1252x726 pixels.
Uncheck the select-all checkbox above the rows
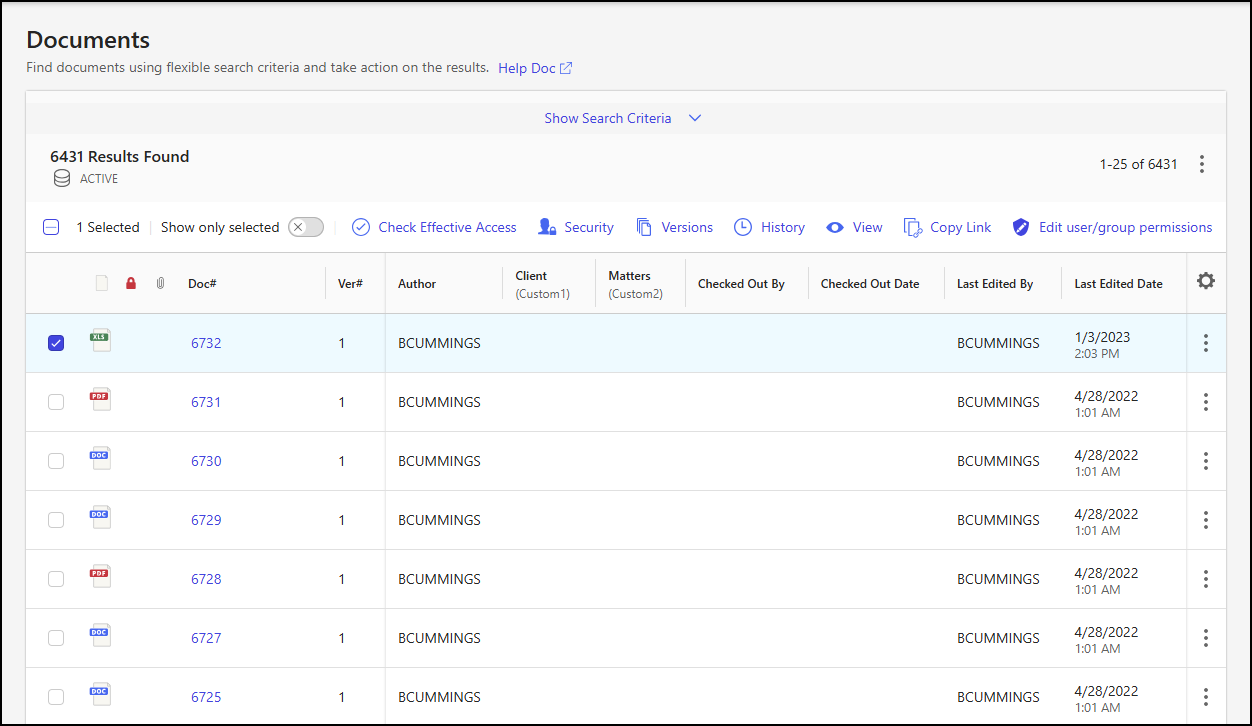(x=51, y=227)
